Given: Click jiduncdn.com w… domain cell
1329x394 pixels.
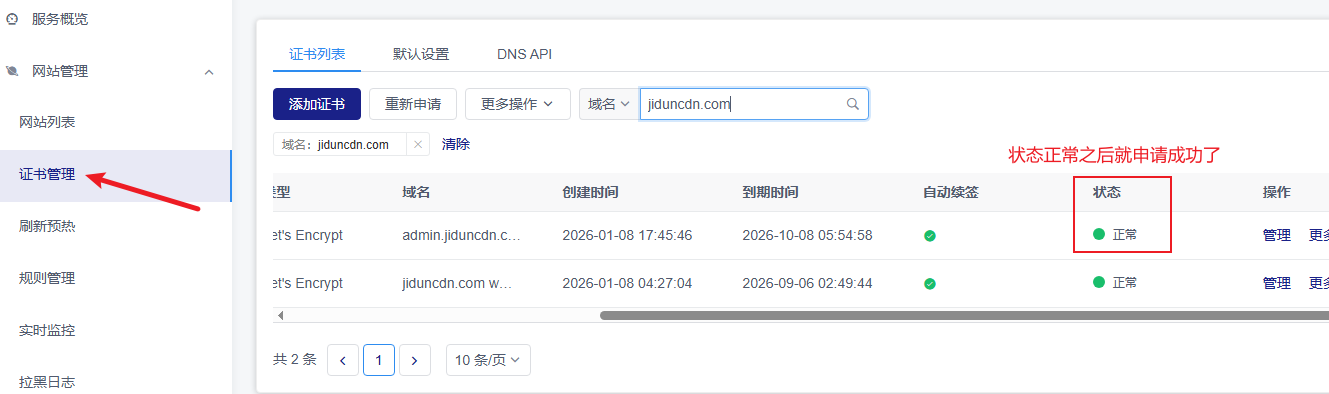Looking at the screenshot, I should pyautogui.click(x=457, y=283).
